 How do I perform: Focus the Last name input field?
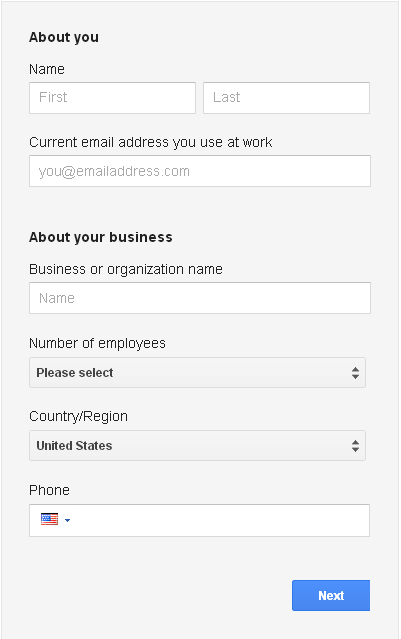pos(286,98)
